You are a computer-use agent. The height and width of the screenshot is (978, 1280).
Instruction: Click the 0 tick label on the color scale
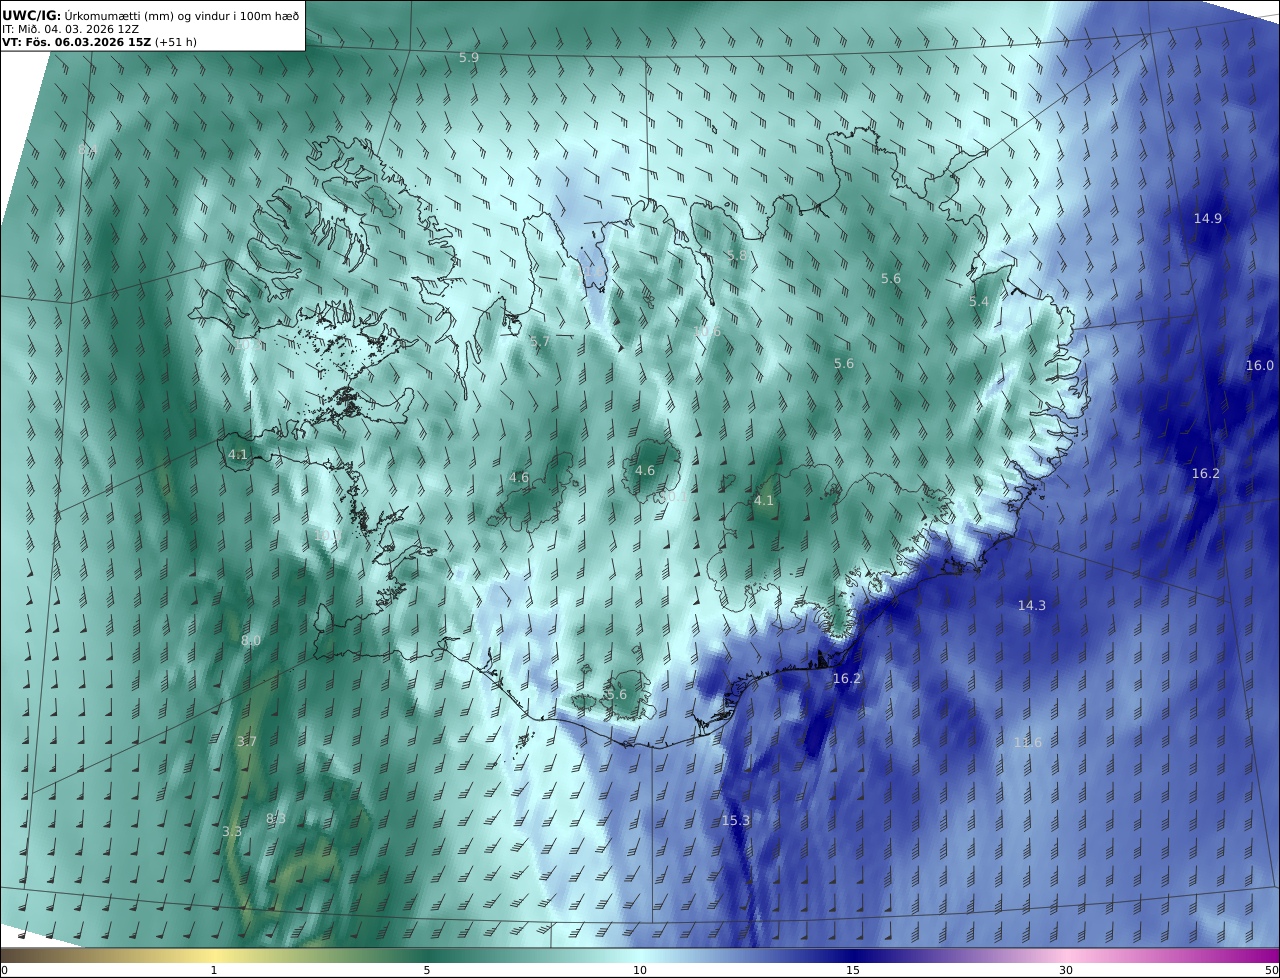point(4,970)
